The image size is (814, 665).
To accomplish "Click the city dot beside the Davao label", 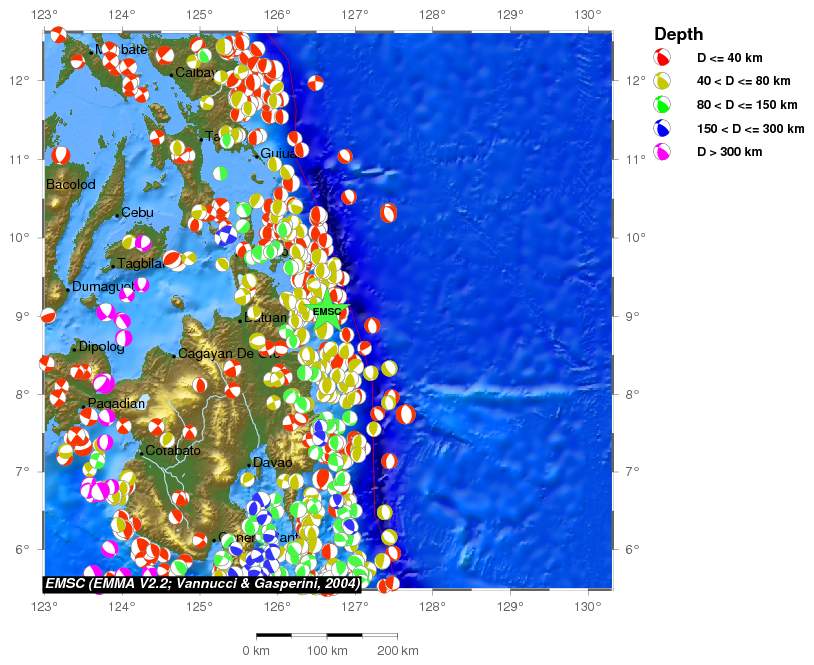I will click(x=249, y=465).
